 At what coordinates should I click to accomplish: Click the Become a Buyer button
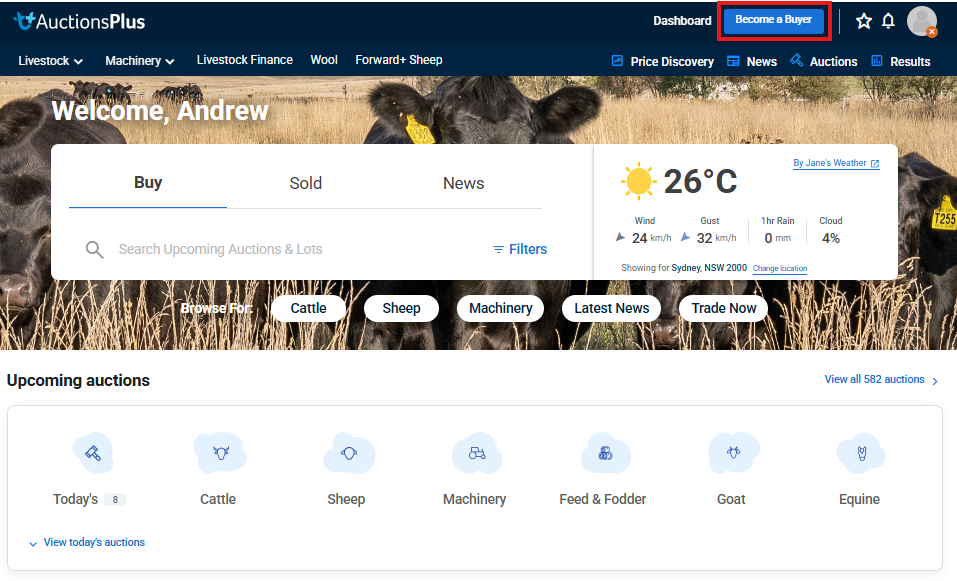[x=773, y=20]
